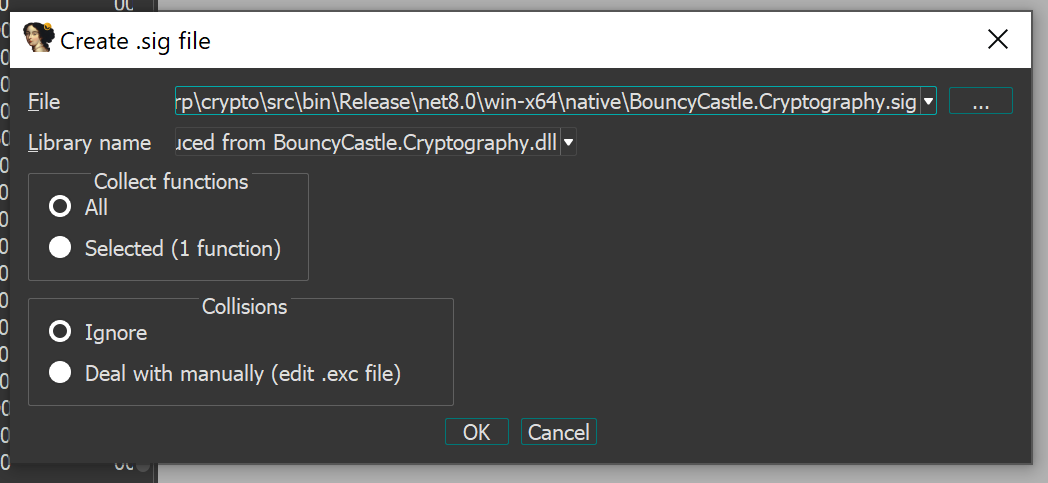Choose "Selected (1 function)" radio button
Viewport: 1048px width, 483px height.
coord(60,248)
